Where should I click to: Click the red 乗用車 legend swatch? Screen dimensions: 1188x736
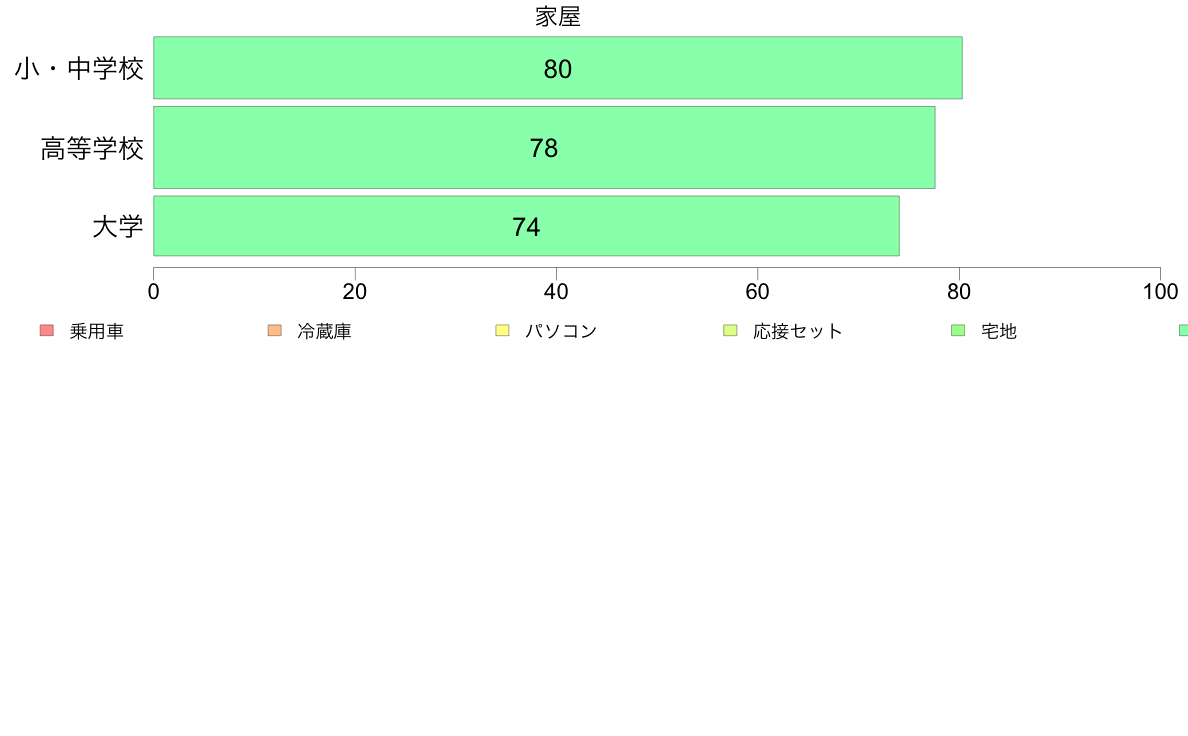[x=47, y=330]
